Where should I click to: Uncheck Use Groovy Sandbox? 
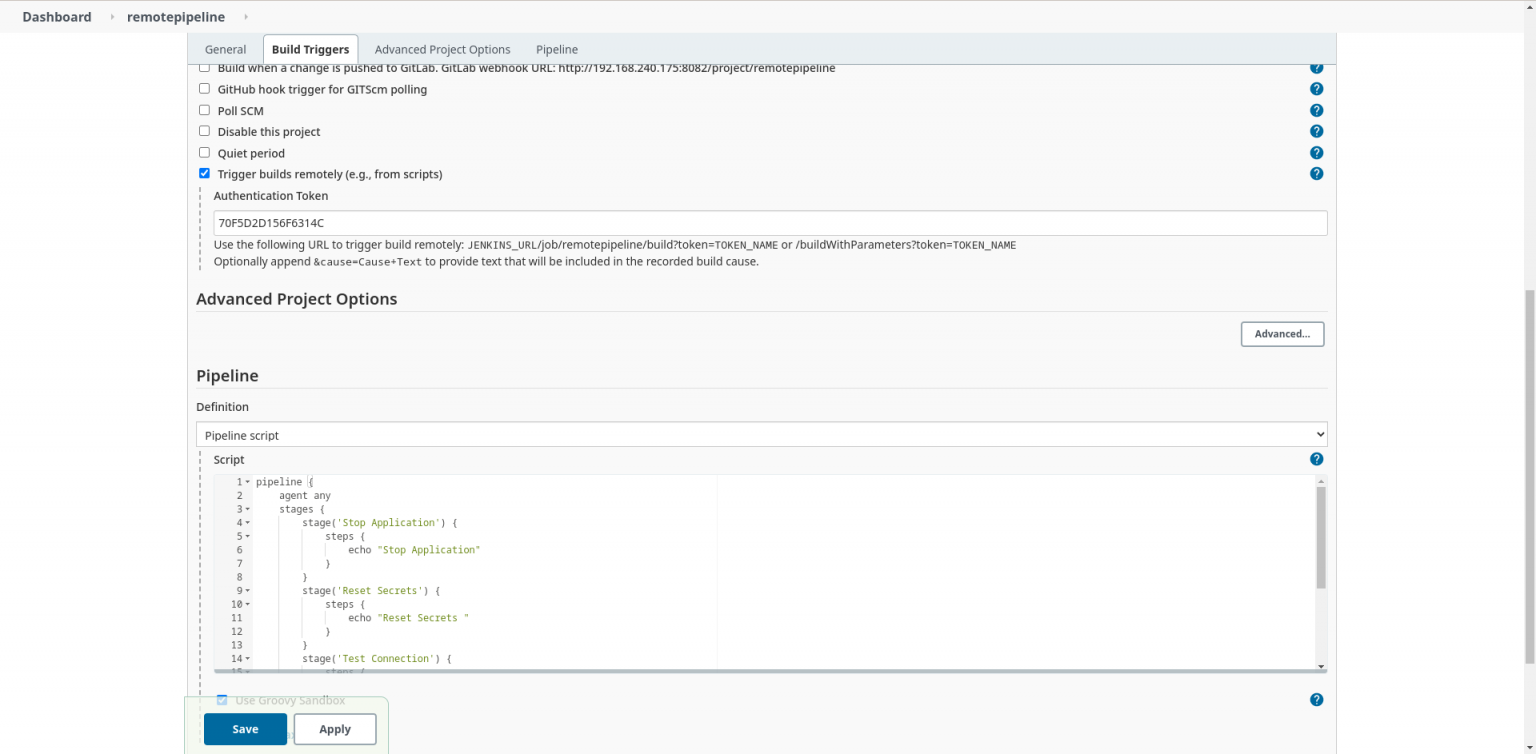point(222,700)
